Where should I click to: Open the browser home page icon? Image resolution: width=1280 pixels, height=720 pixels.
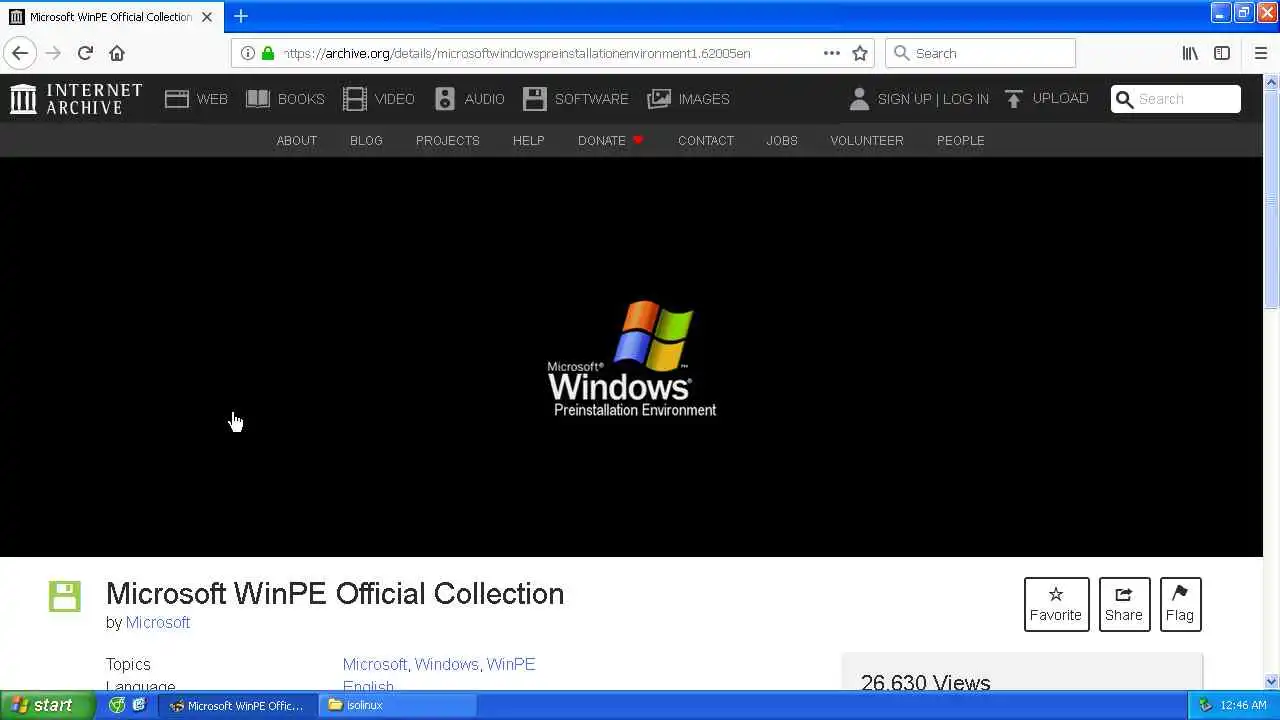(x=117, y=53)
